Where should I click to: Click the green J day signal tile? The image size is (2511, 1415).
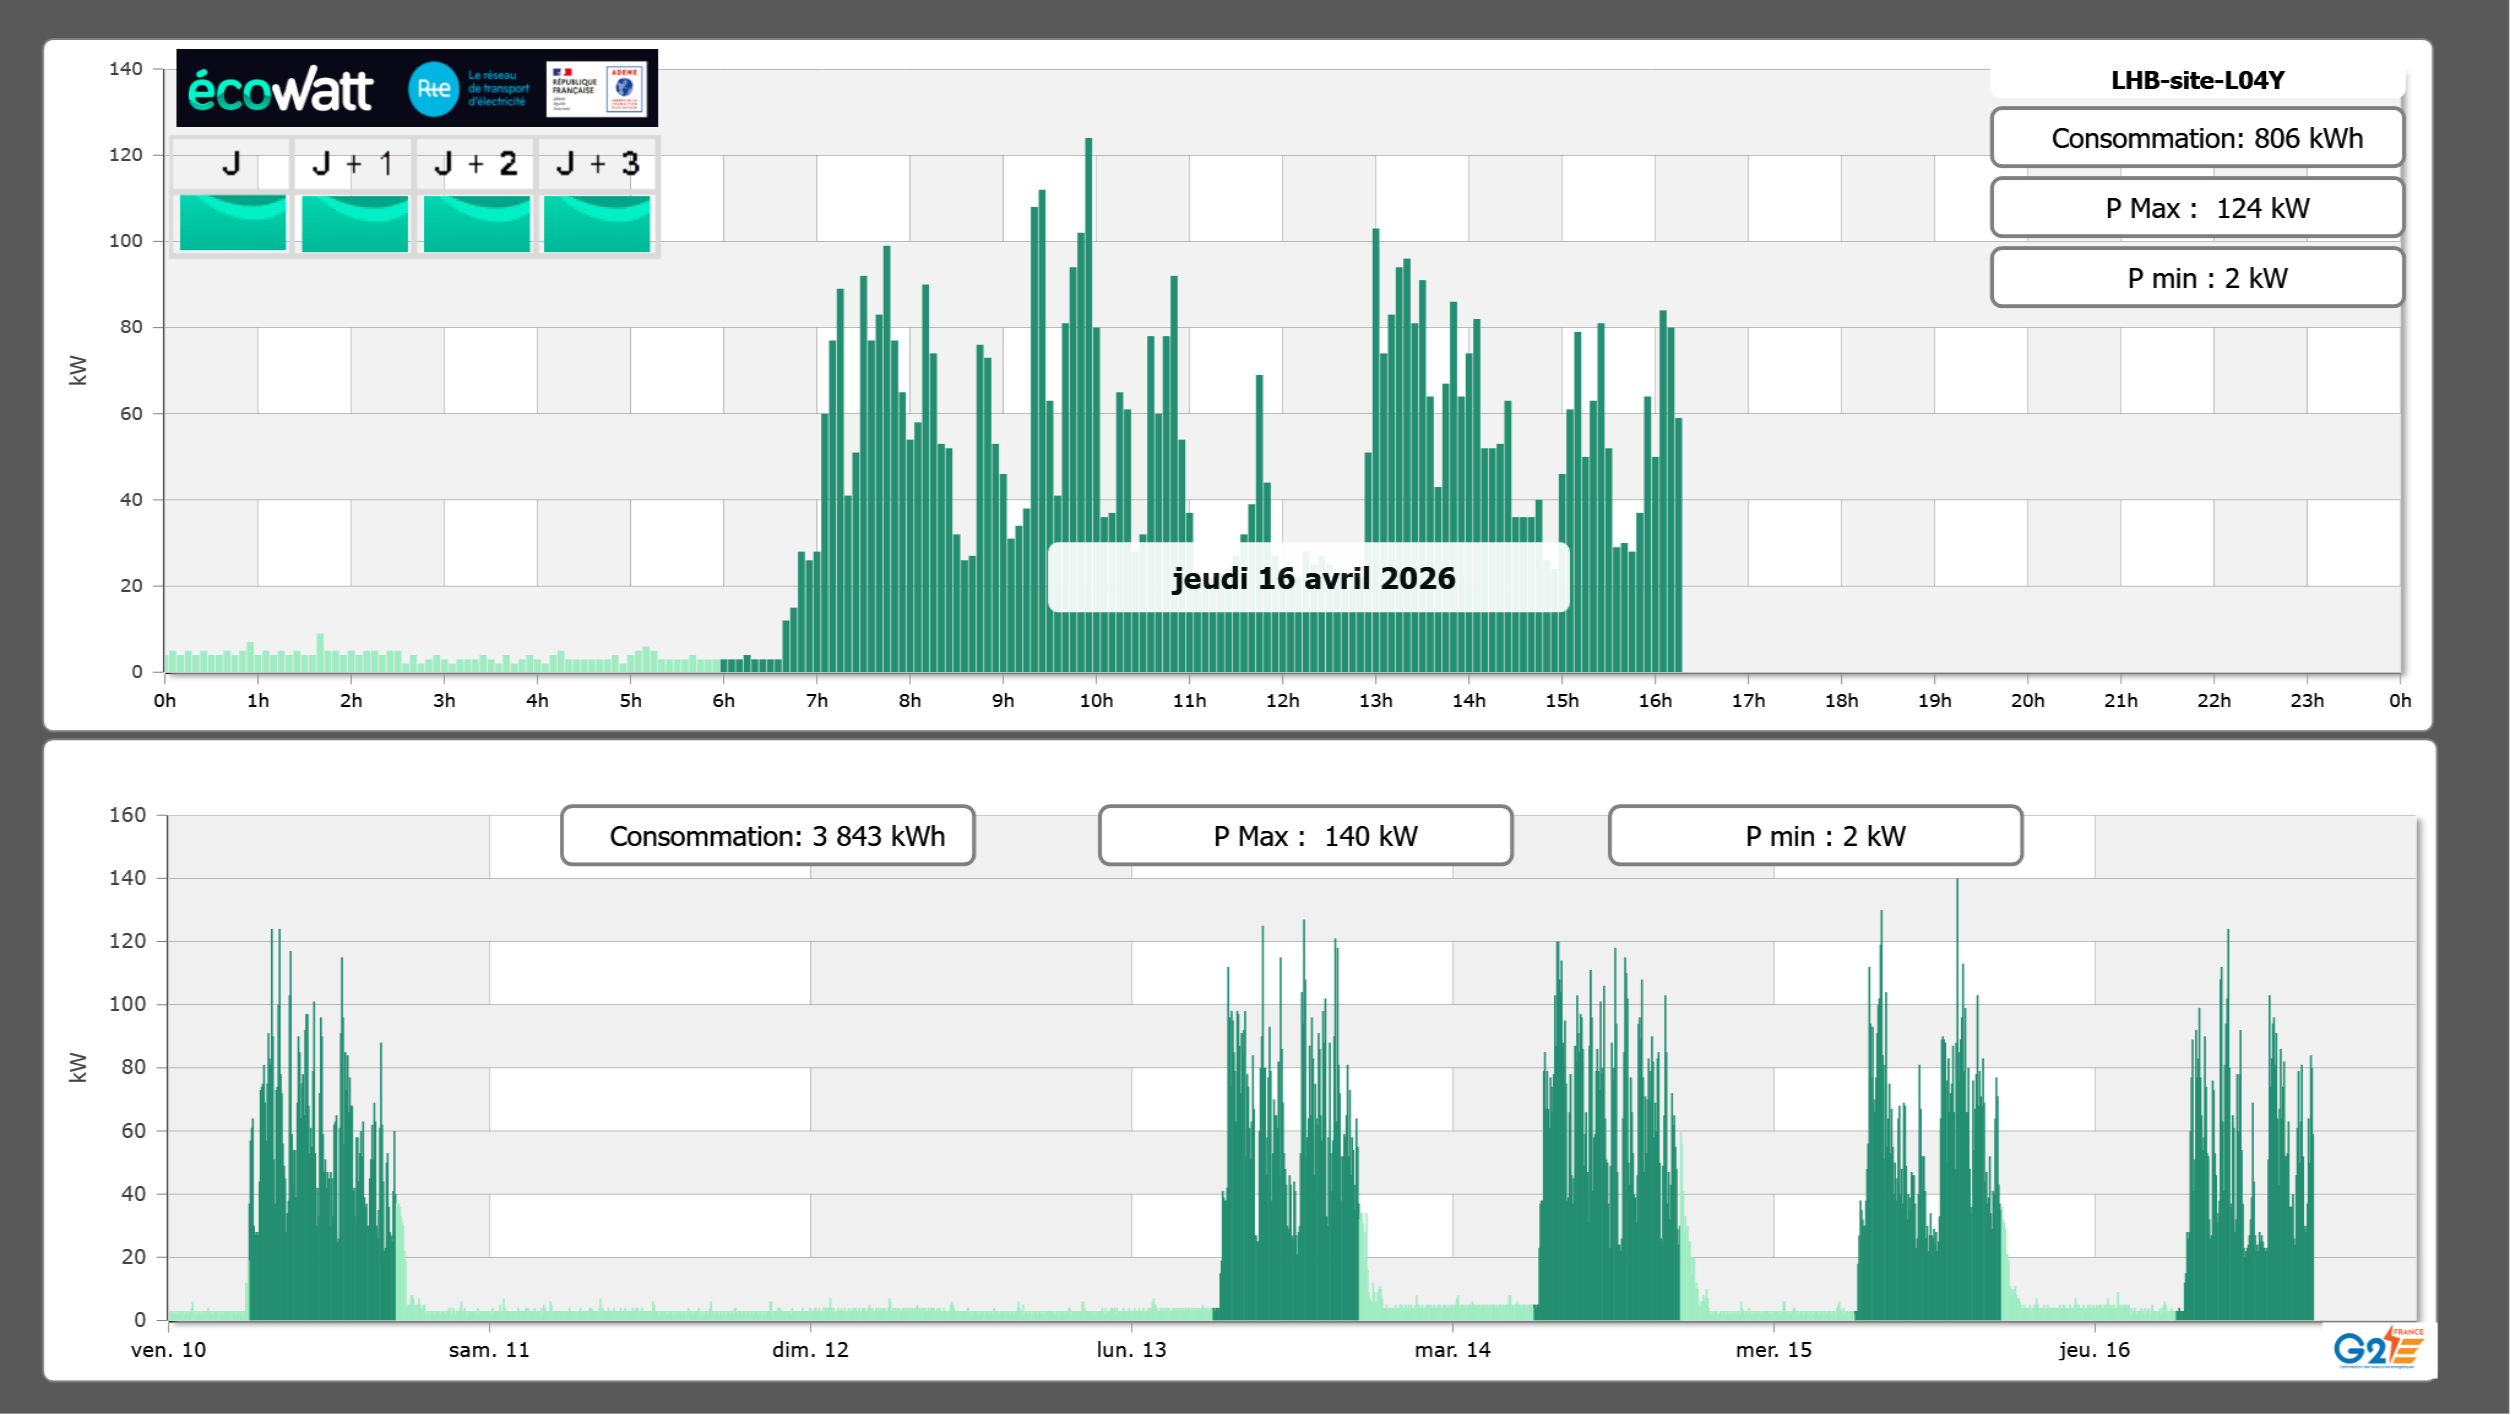[232, 222]
